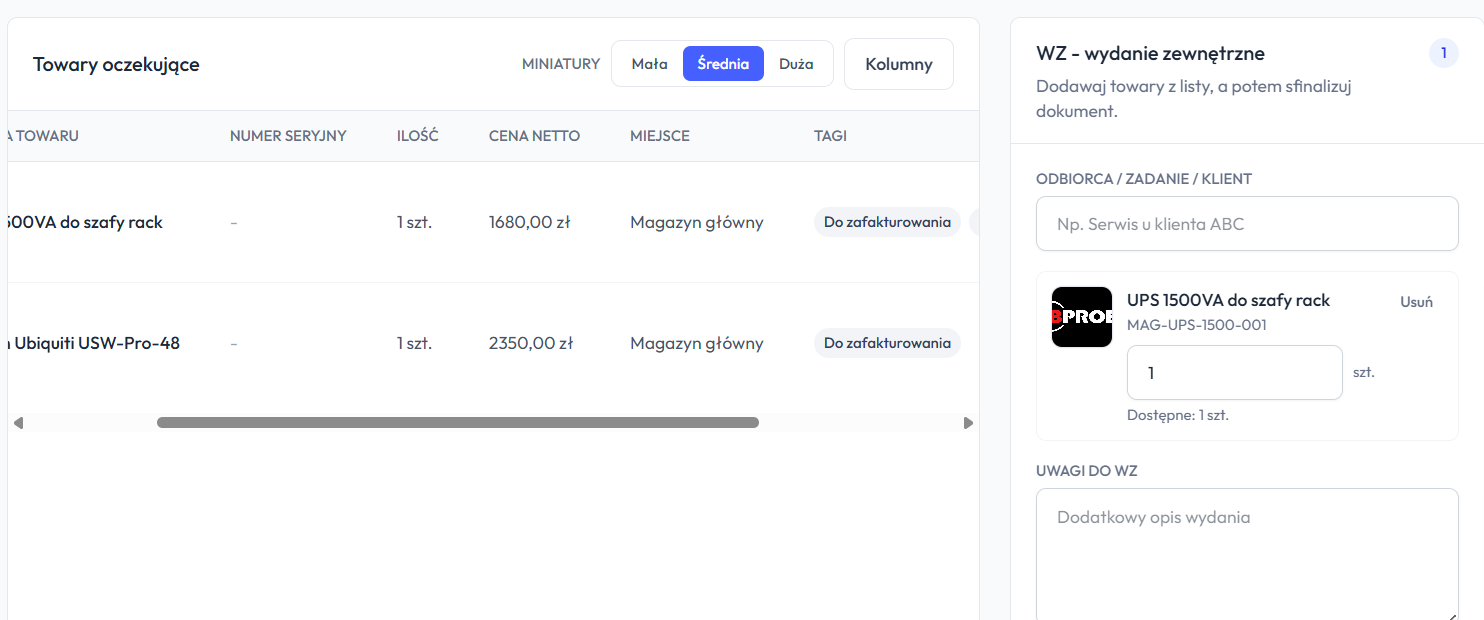The height and width of the screenshot is (620, 1484).
Task: Click the horizontal scrollbar thumb
Action: point(458,423)
